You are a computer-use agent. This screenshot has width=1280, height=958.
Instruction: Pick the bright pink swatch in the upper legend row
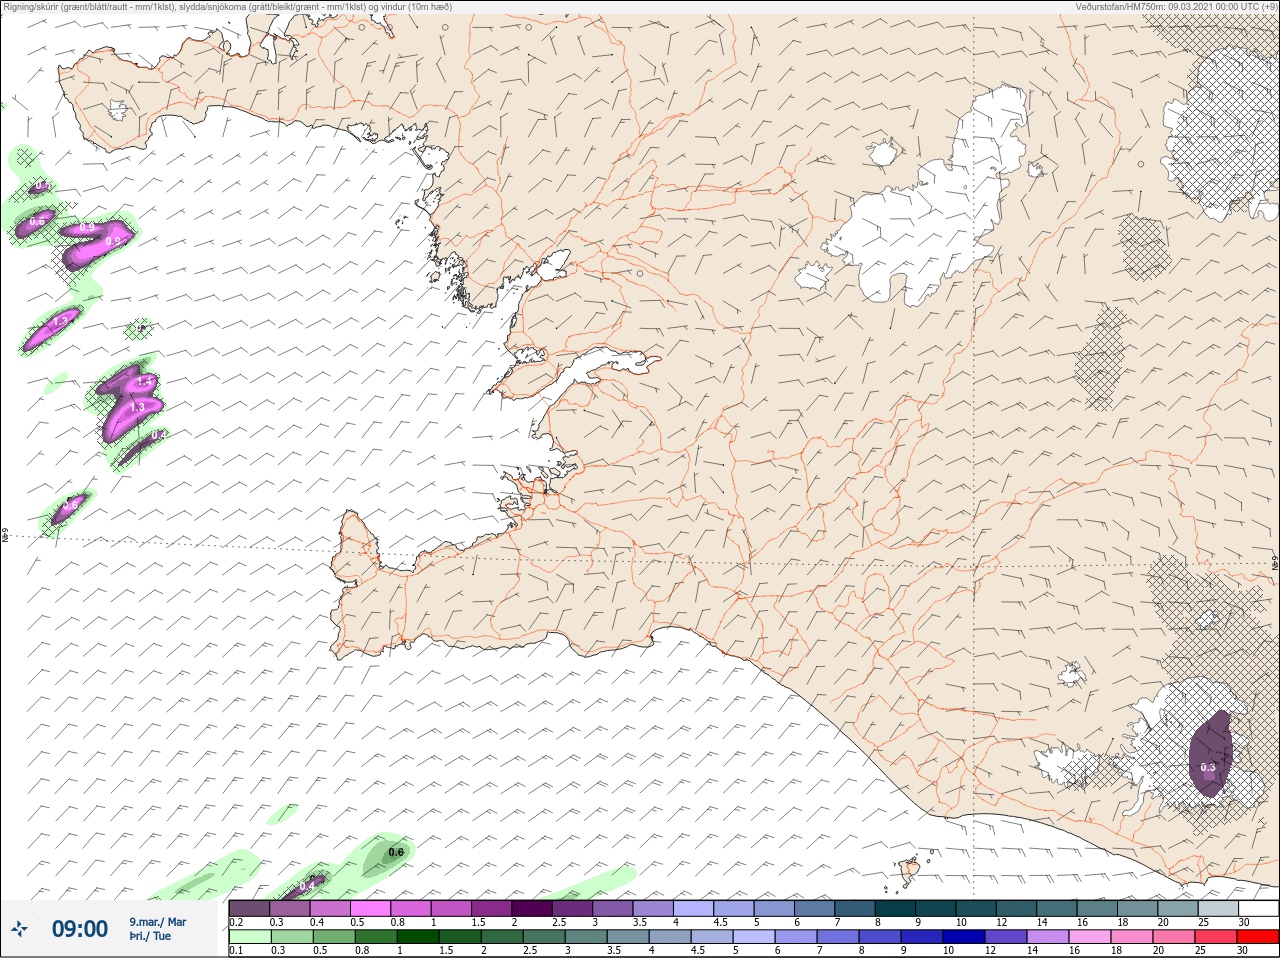coord(372,908)
